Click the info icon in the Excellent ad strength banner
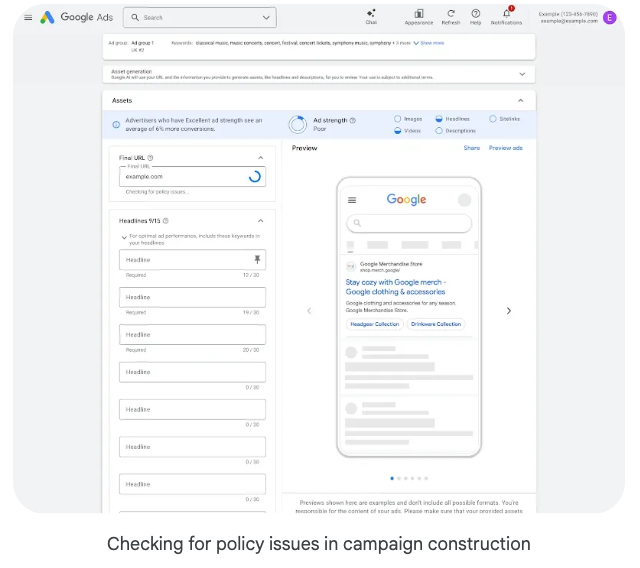640x568 pixels. pyautogui.click(x=116, y=124)
